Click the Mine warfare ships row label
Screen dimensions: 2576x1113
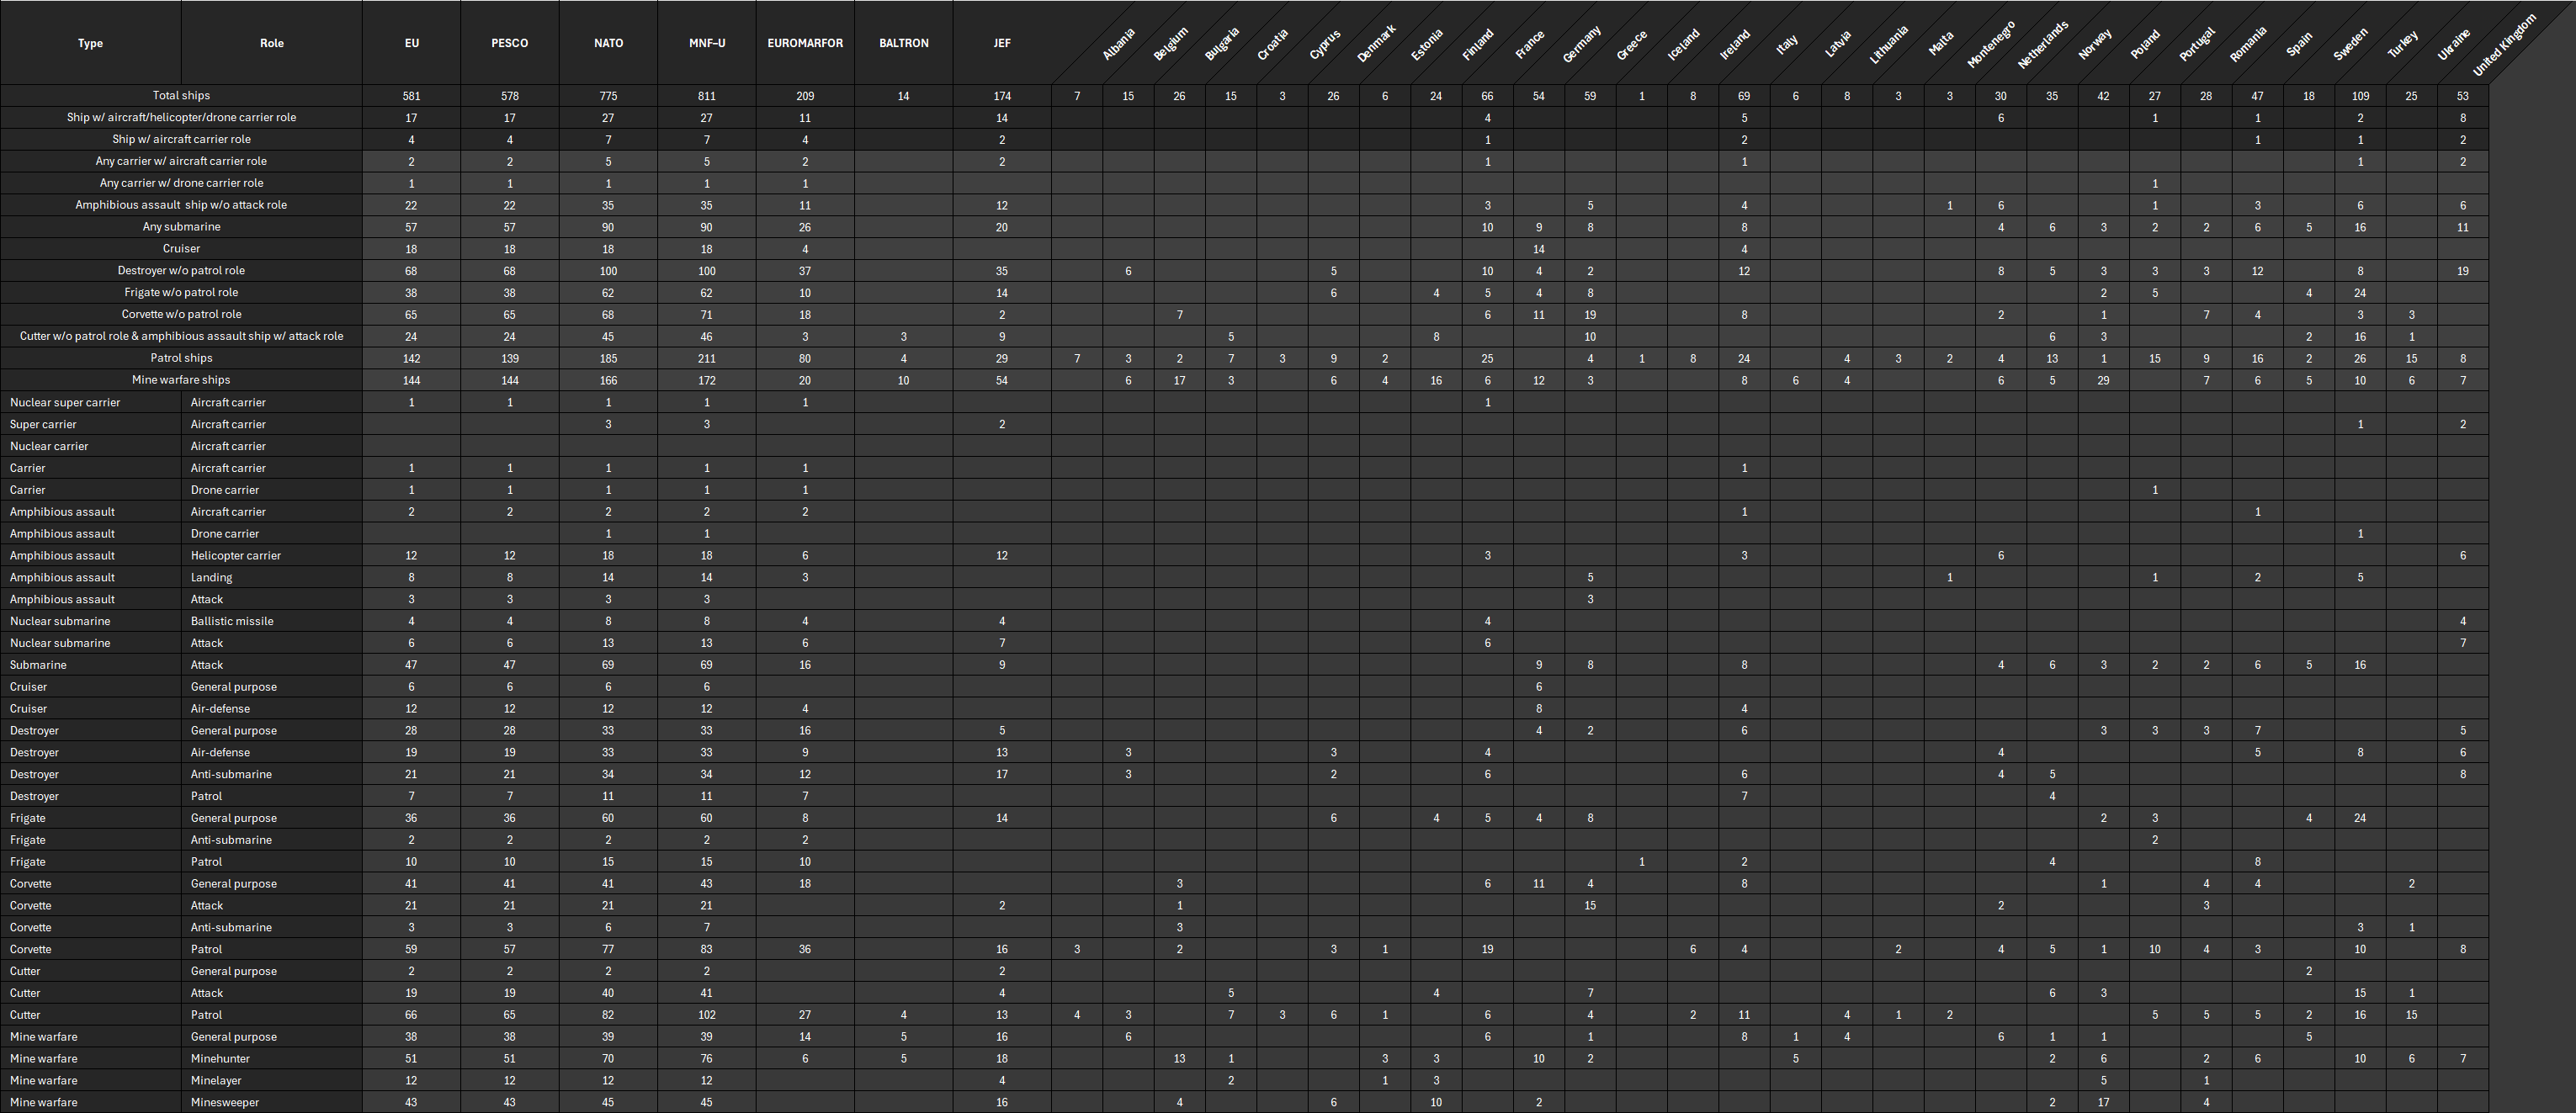pyautogui.click(x=181, y=380)
